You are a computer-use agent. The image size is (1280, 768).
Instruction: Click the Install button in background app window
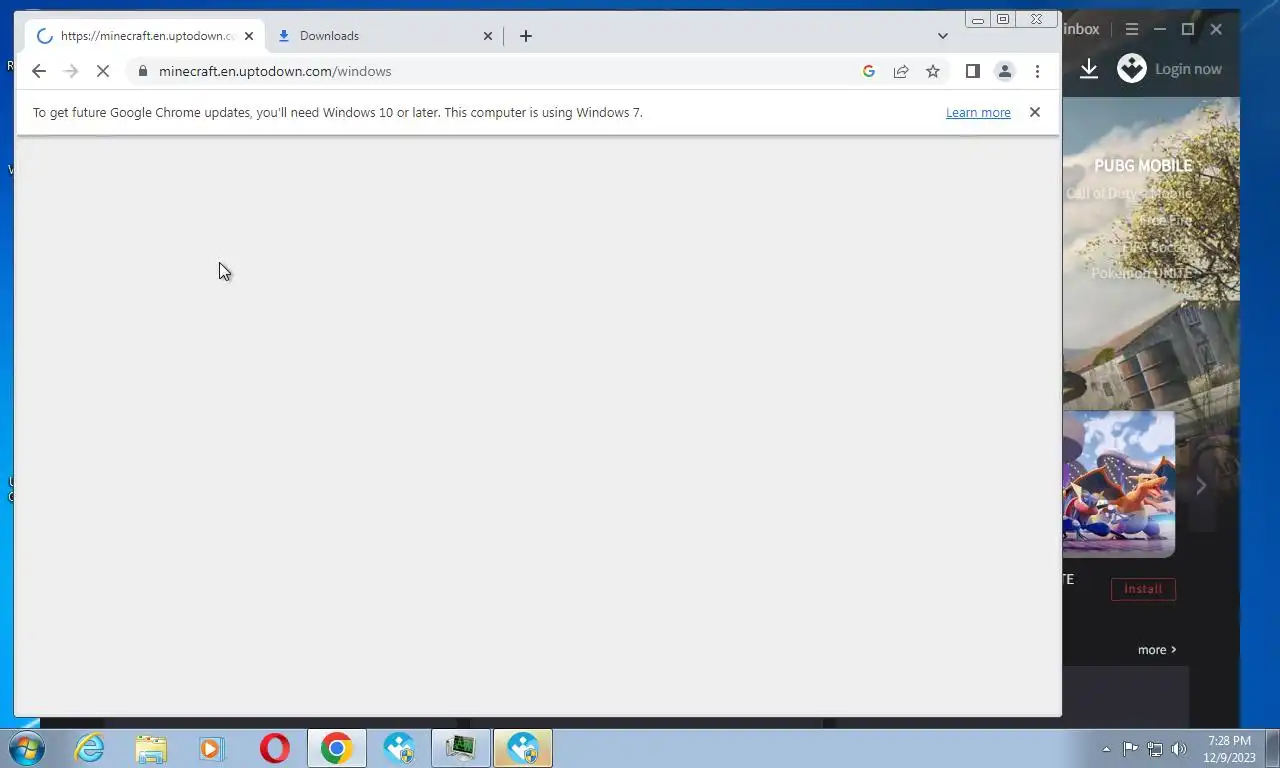tap(1143, 589)
